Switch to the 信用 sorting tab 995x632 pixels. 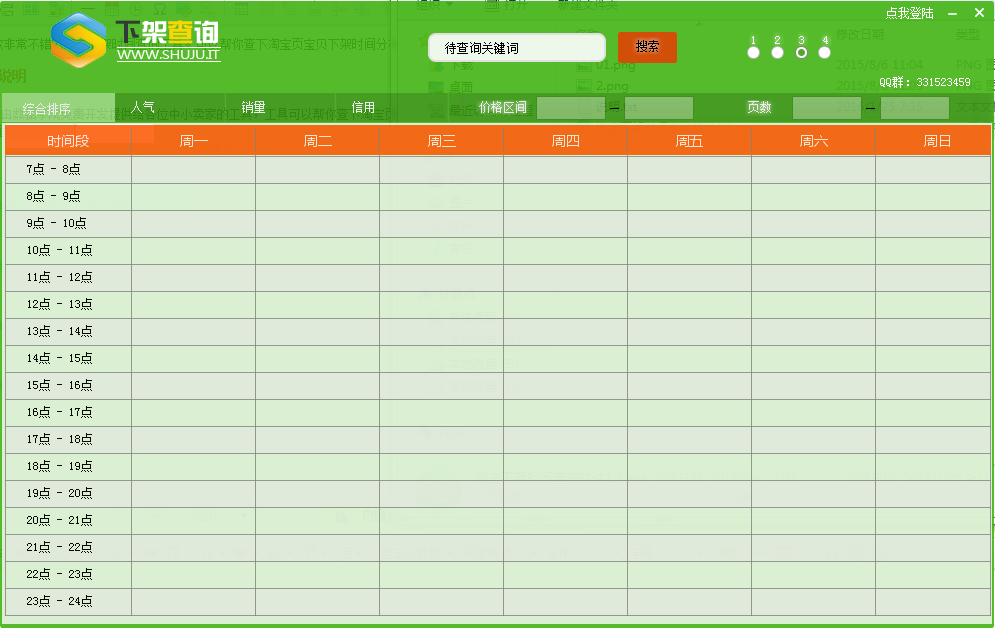coord(363,107)
